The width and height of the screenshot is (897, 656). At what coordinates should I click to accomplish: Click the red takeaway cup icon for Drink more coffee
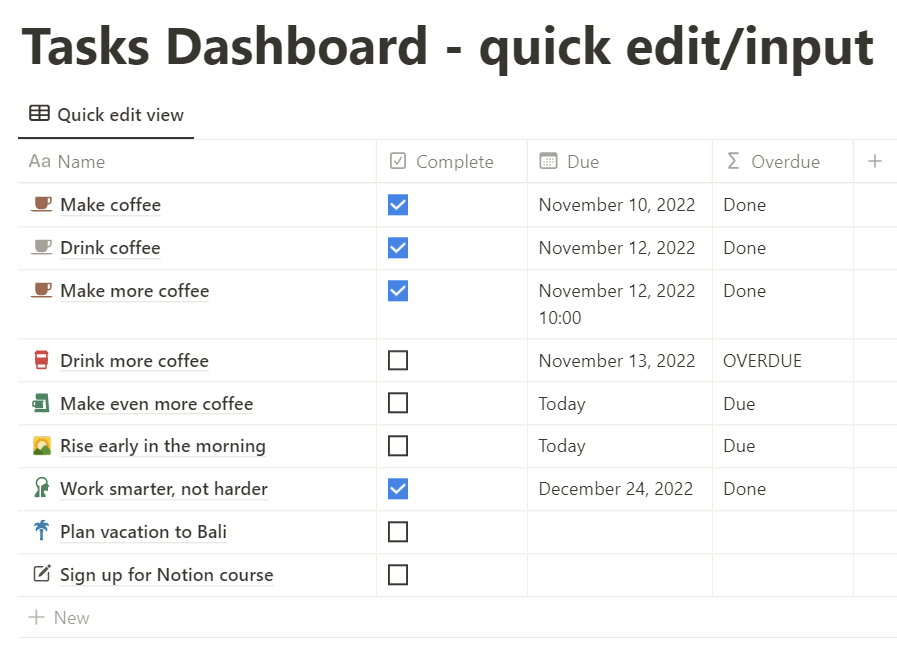coord(41,361)
